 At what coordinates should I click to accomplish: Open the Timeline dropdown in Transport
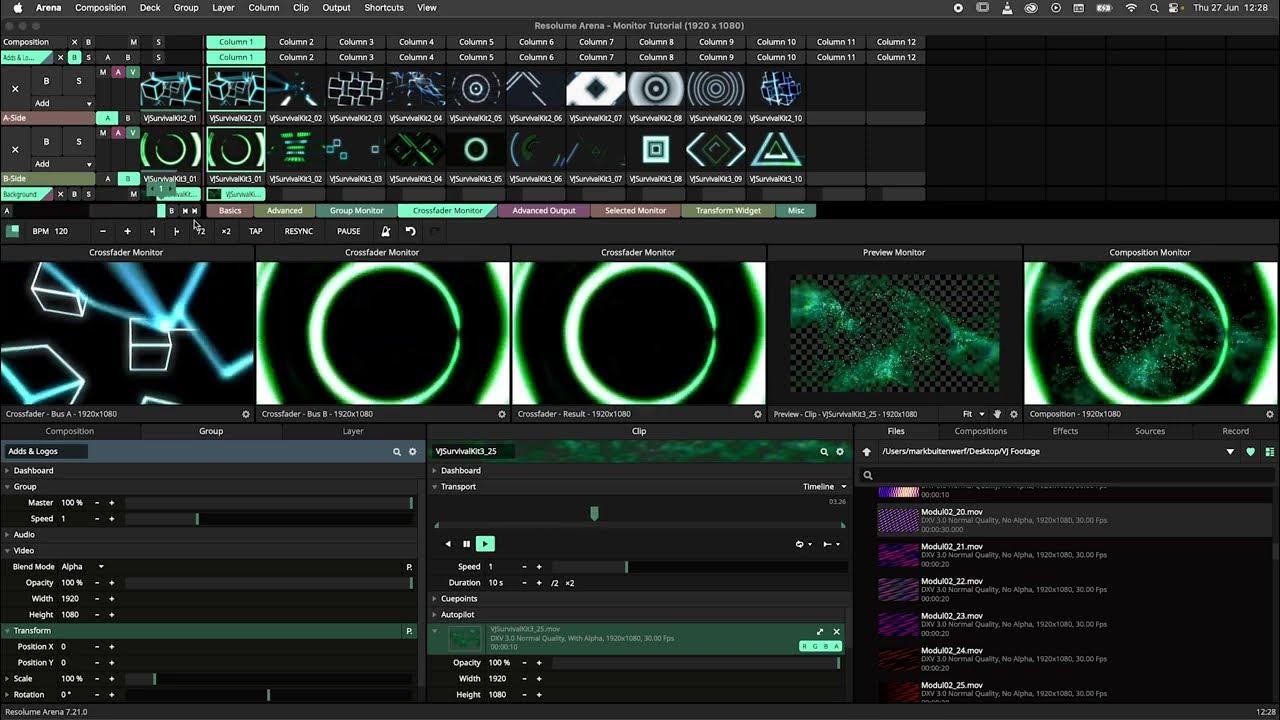(x=824, y=487)
